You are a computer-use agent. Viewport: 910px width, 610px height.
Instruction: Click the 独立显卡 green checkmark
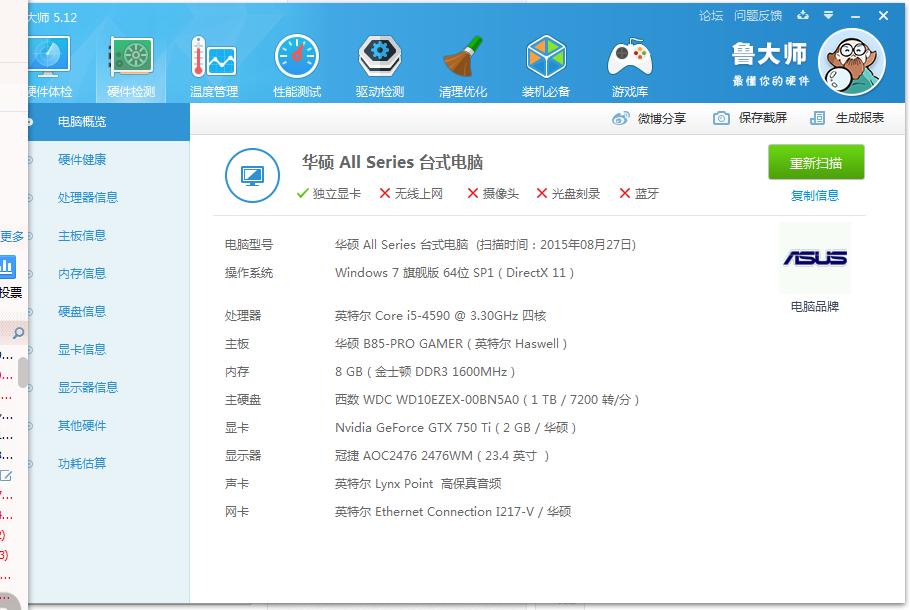(302, 193)
